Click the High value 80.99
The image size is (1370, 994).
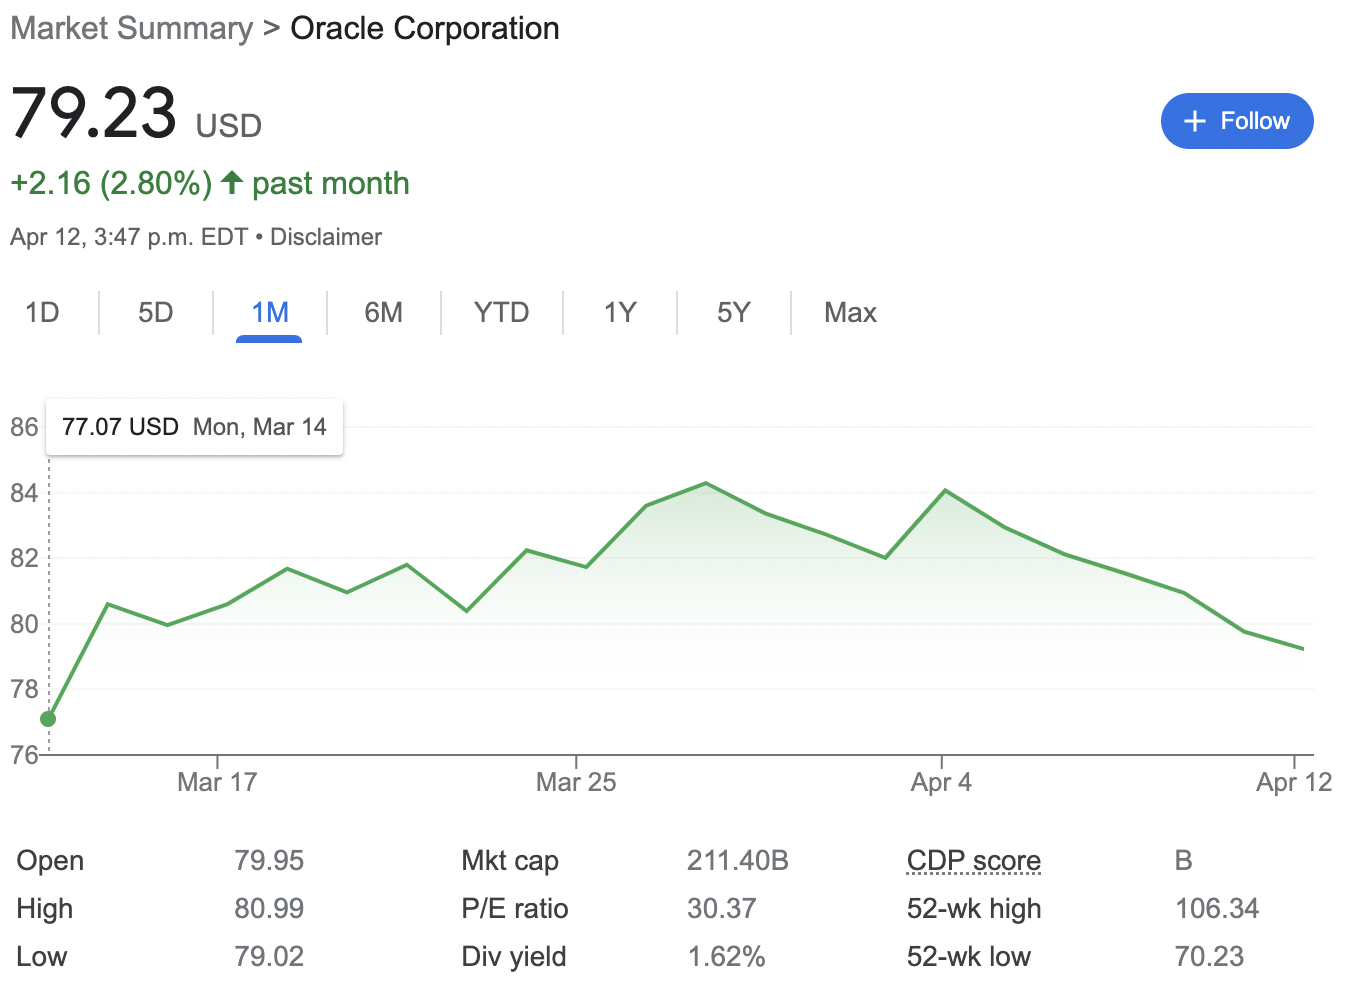[269, 908]
